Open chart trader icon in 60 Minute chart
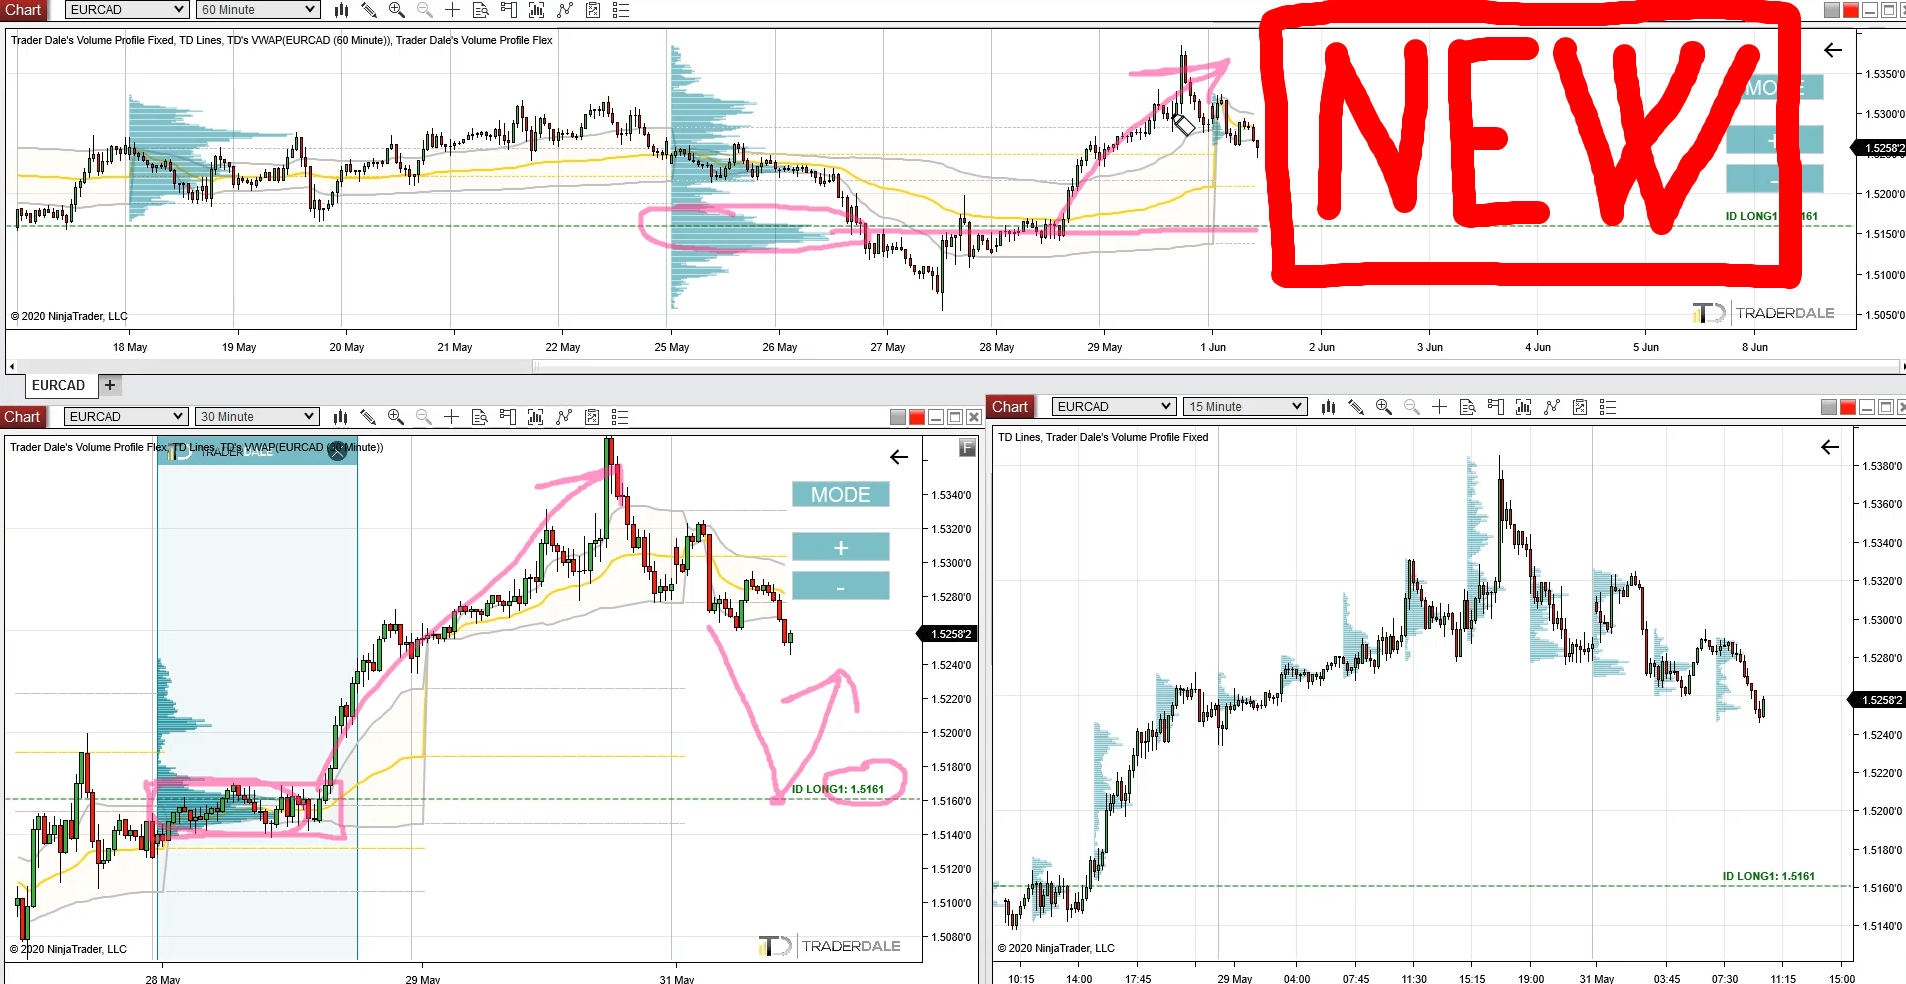Viewport: 1906px width, 984px height. [x=509, y=10]
